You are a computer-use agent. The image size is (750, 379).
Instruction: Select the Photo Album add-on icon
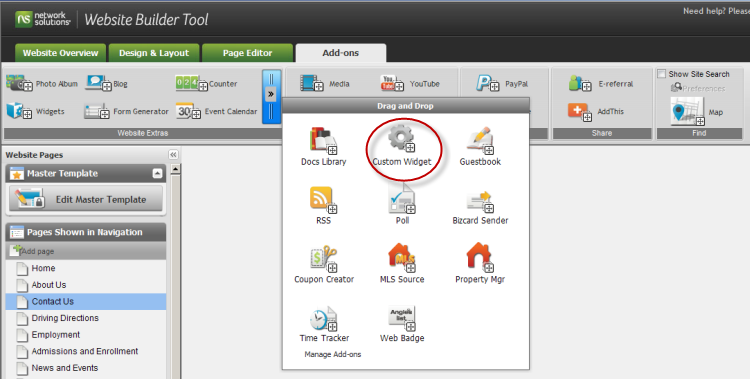coord(19,83)
